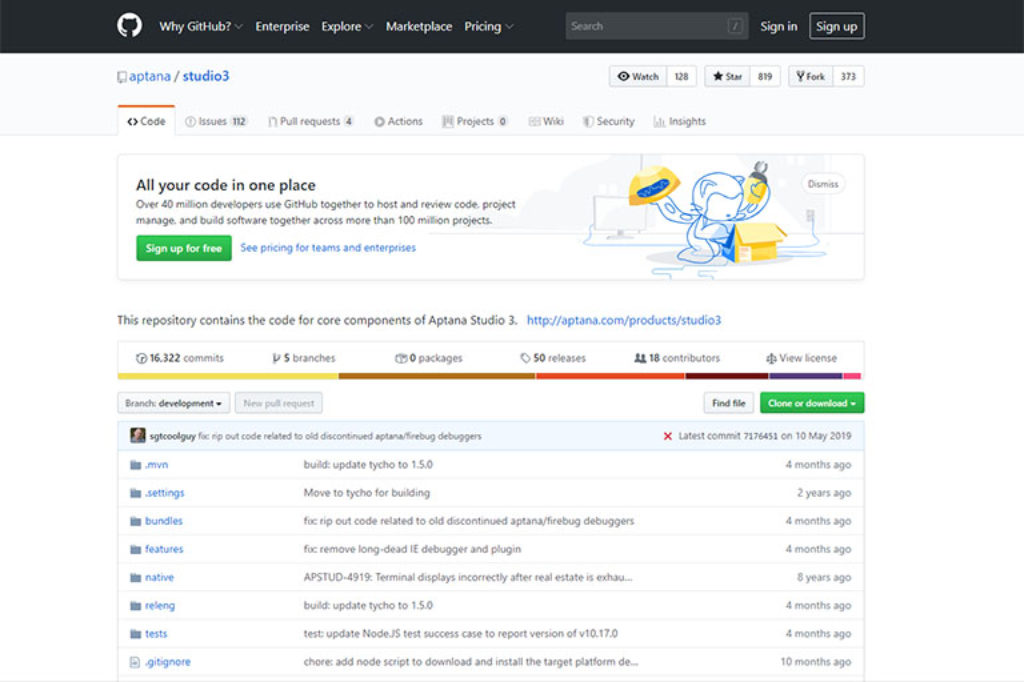Click the GitHub Octocat logo icon
The height and width of the screenshot is (682, 1024).
(x=129, y=26)
